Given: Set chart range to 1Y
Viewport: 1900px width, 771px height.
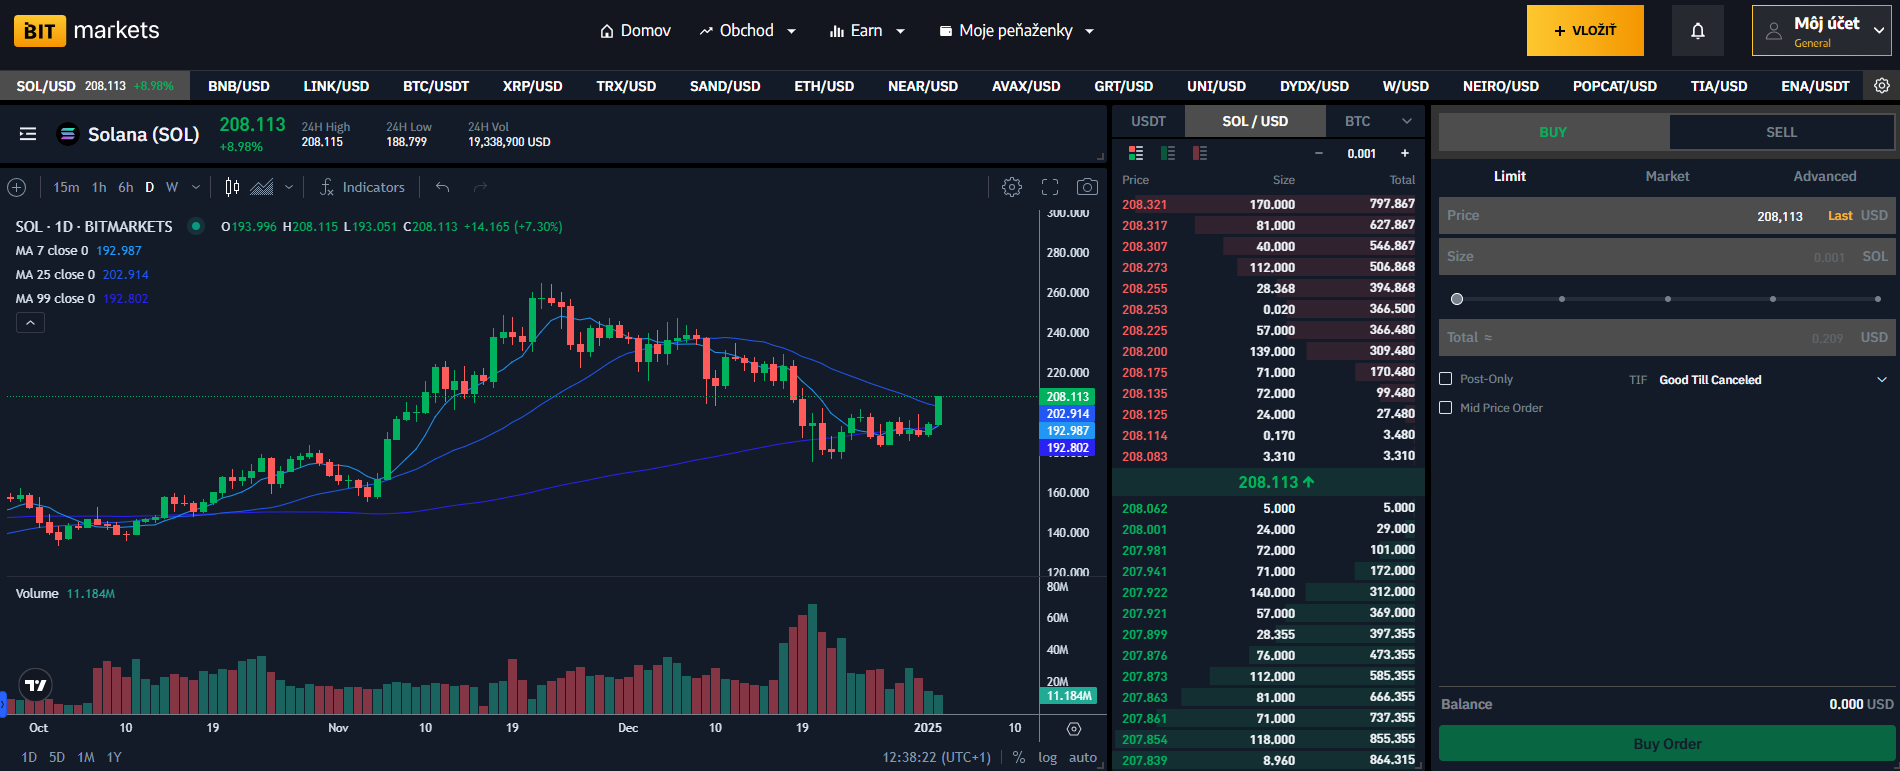Looking at the screenshot, I should click(x=114, y=757).
